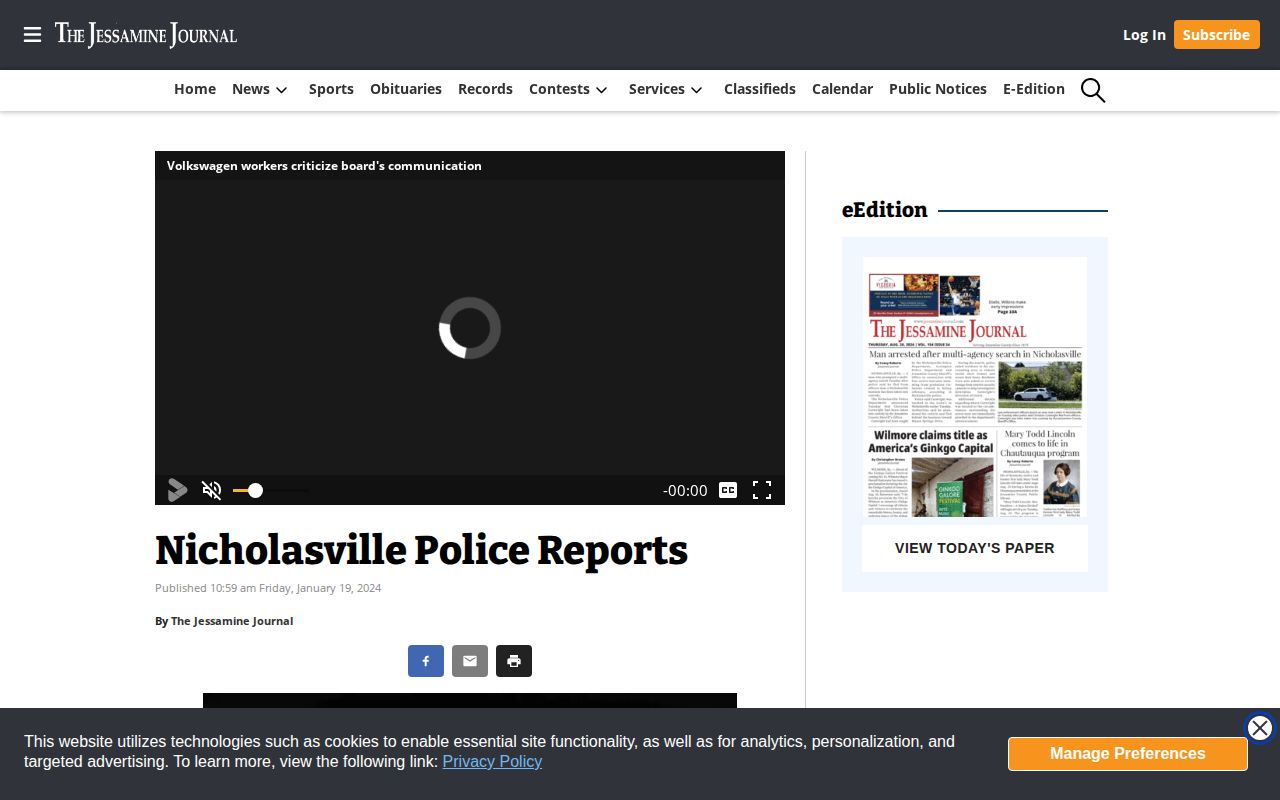The width and height of the screenshot is (1280, 800).
Task: Click the orange Subscribe button
Action: pyautogui.click(x=1216, y=35)
